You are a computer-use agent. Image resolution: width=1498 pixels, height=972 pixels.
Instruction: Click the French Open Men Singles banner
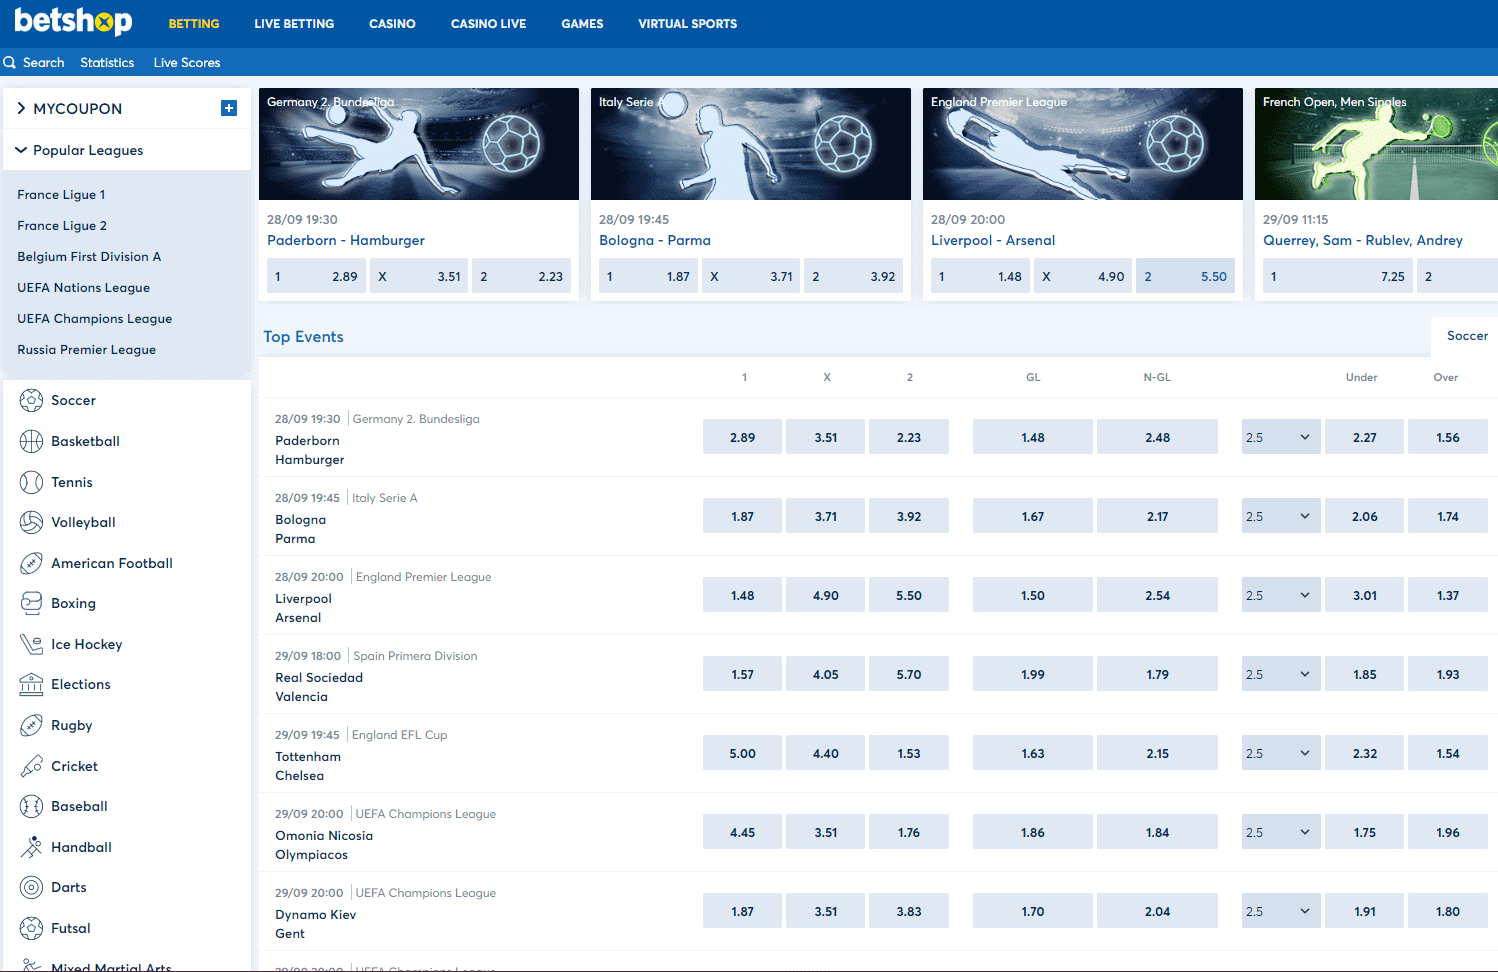point(1376,144)
